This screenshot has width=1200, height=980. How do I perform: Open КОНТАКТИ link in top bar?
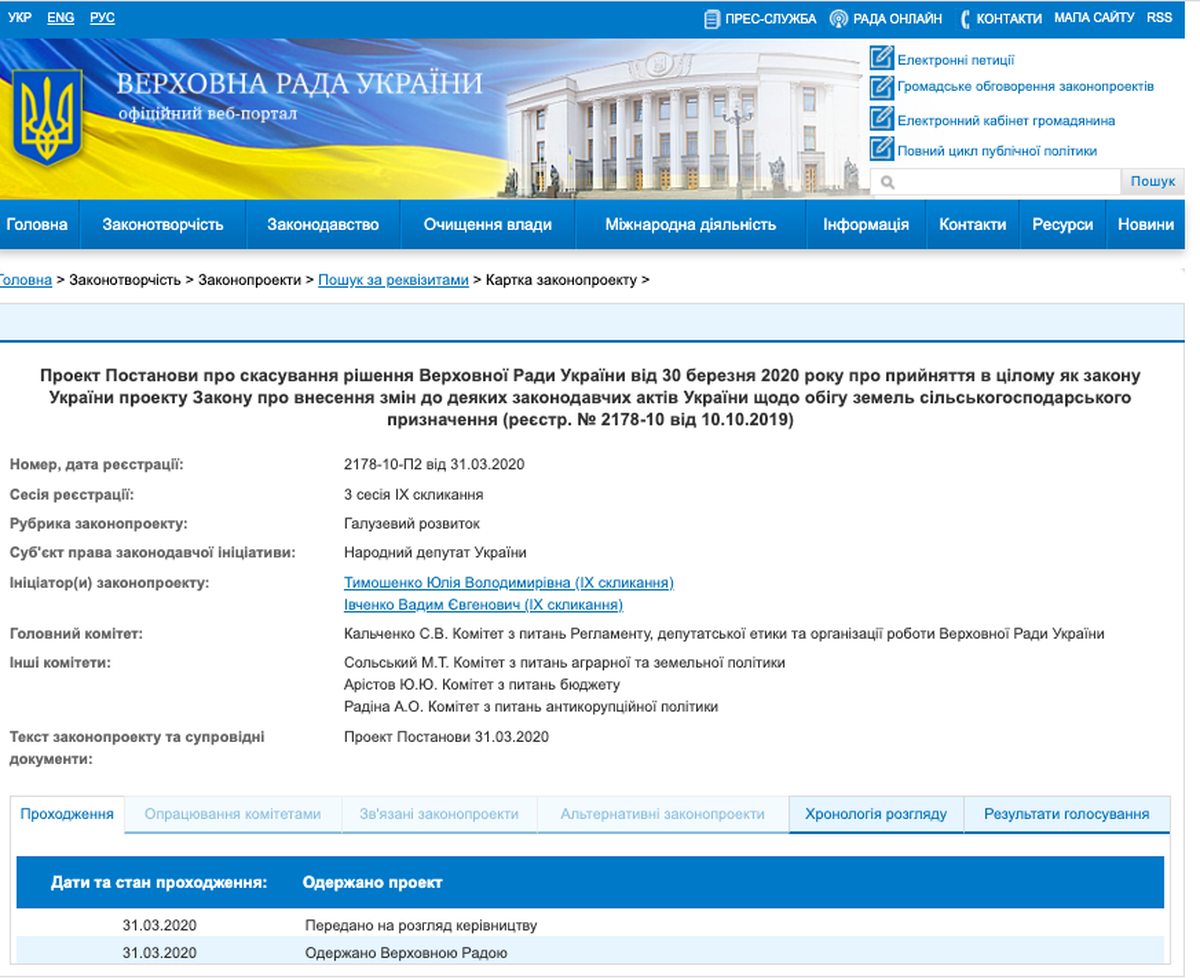click(1009, 19)
